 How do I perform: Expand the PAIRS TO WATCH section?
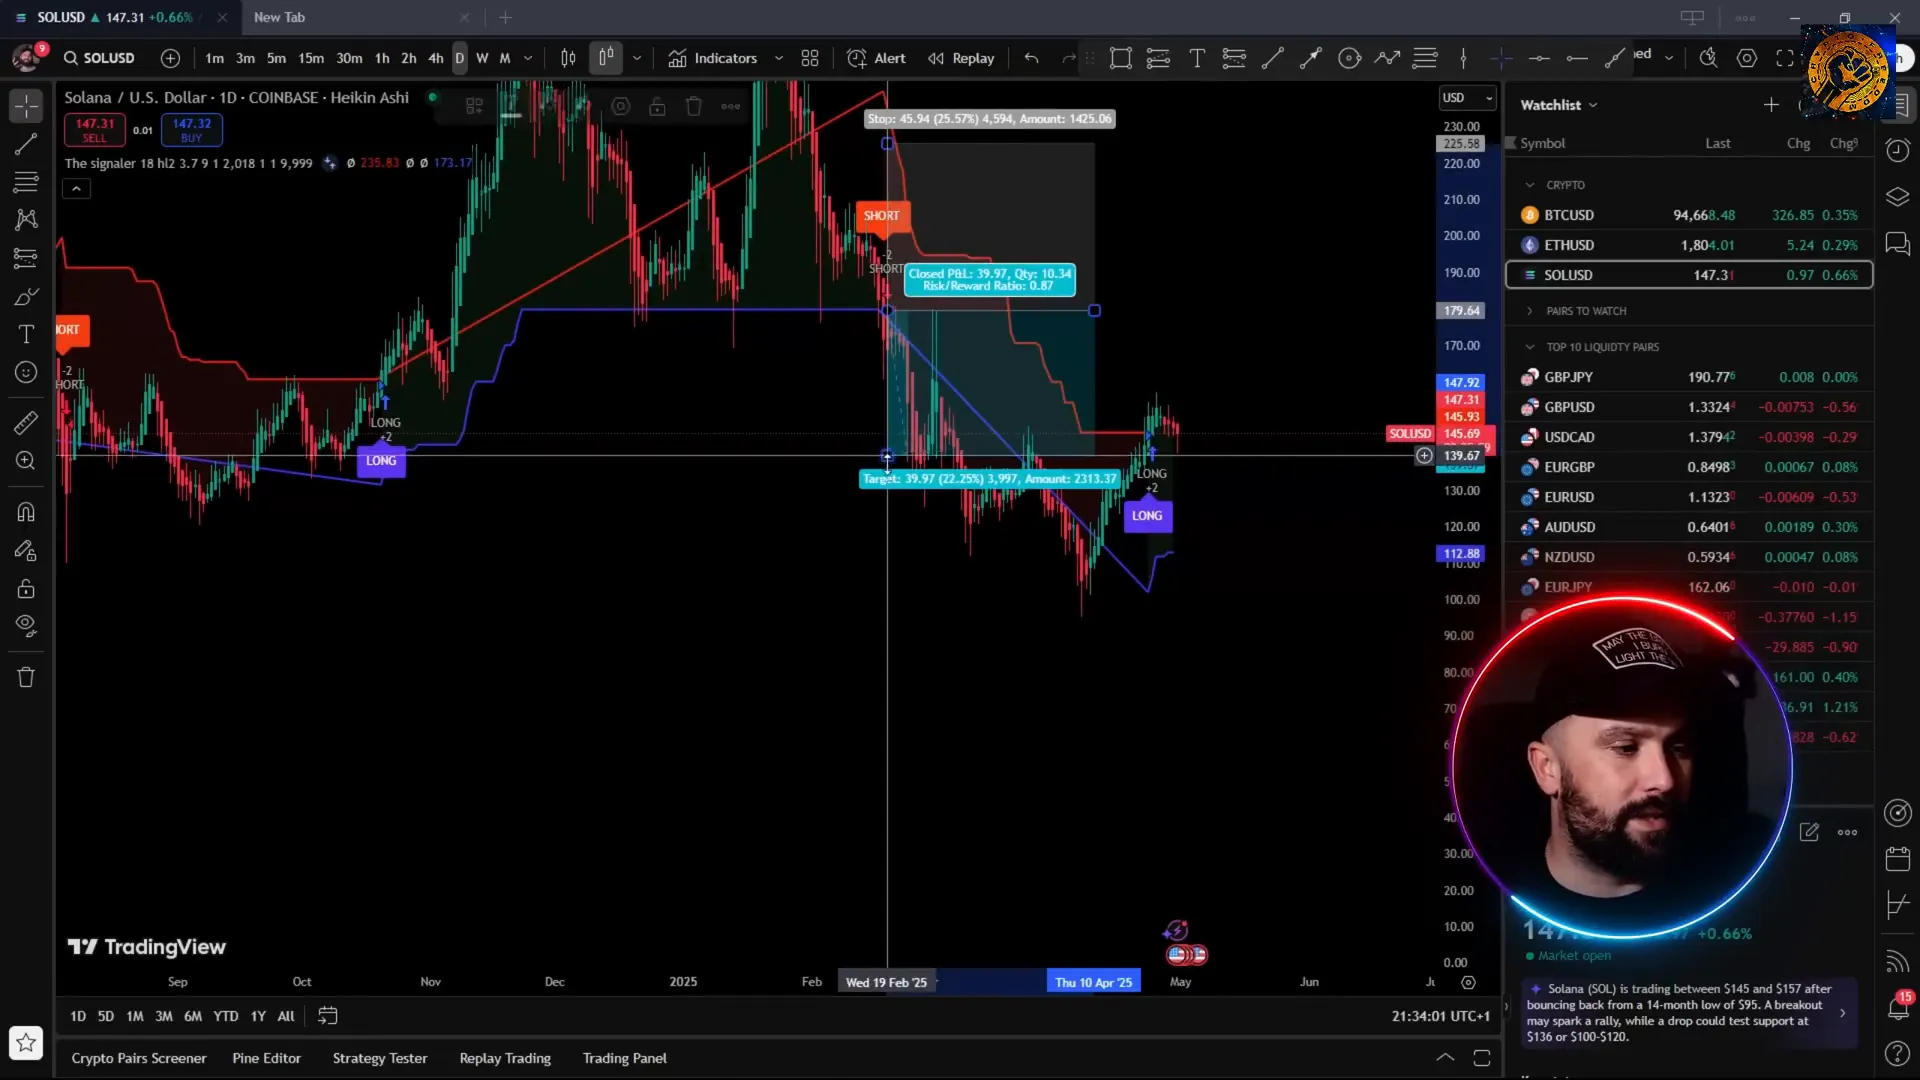pos(1530,311)
